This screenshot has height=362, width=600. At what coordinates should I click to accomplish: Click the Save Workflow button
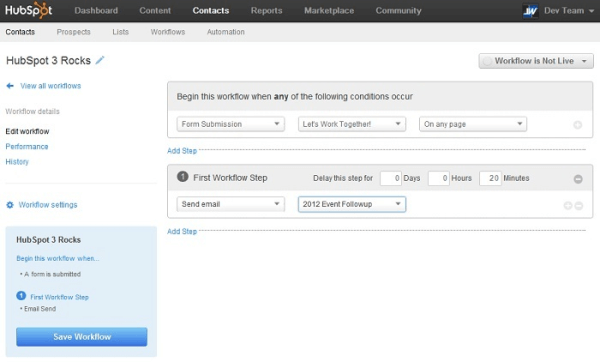click(x=82, y=337)
